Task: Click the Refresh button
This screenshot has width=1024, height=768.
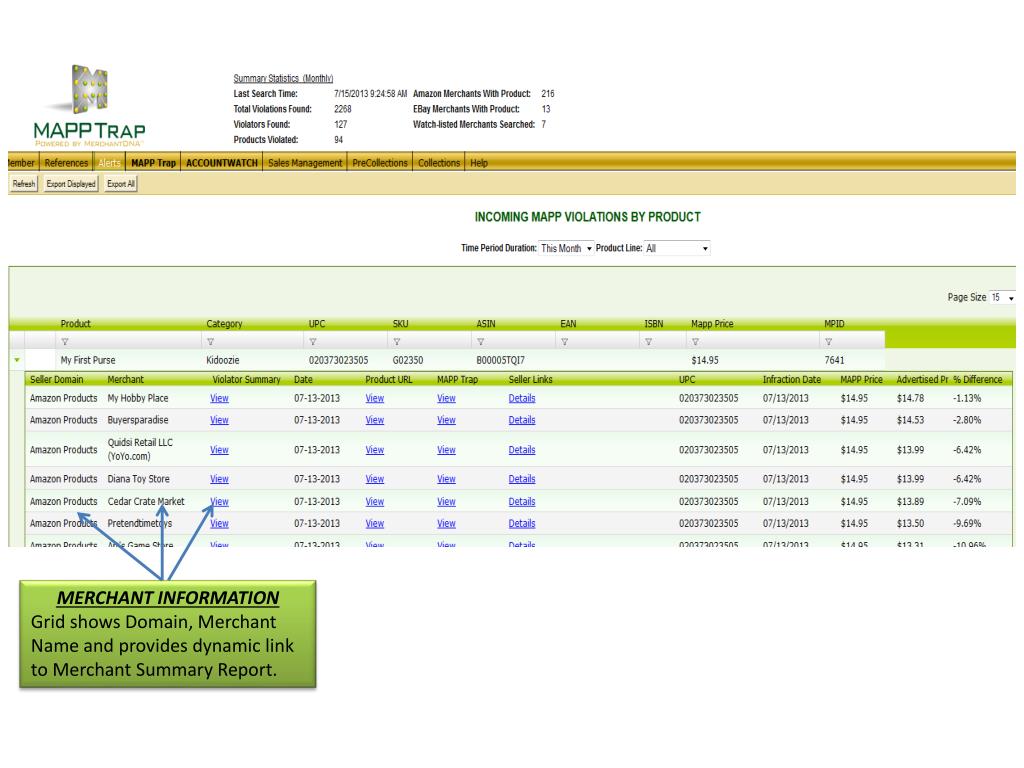Action: [24, 184]
